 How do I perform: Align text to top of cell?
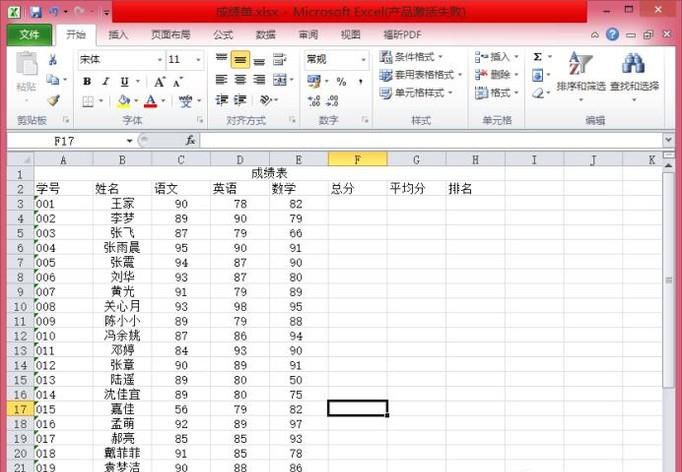point(222,60)
